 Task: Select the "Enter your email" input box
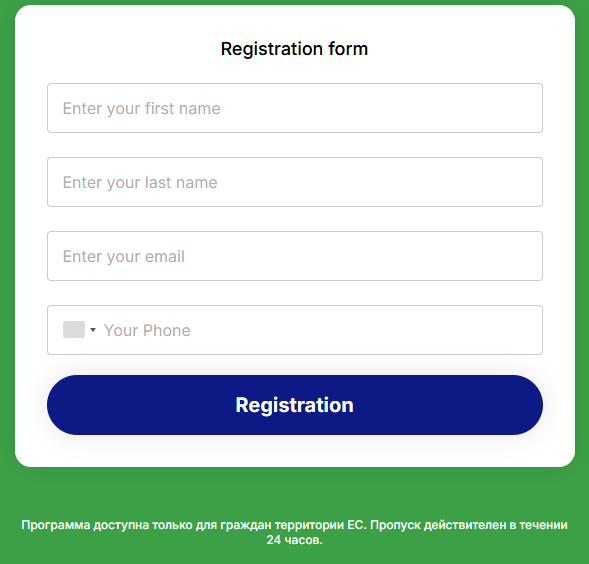(x=295, y=256)
